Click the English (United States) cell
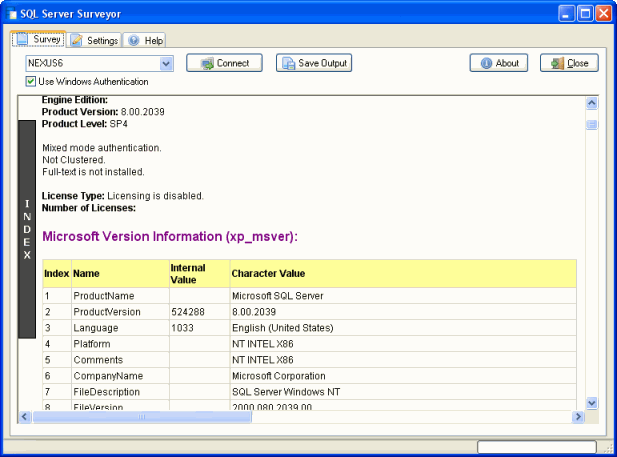This screenshot has width=617, height=457. 403,328
